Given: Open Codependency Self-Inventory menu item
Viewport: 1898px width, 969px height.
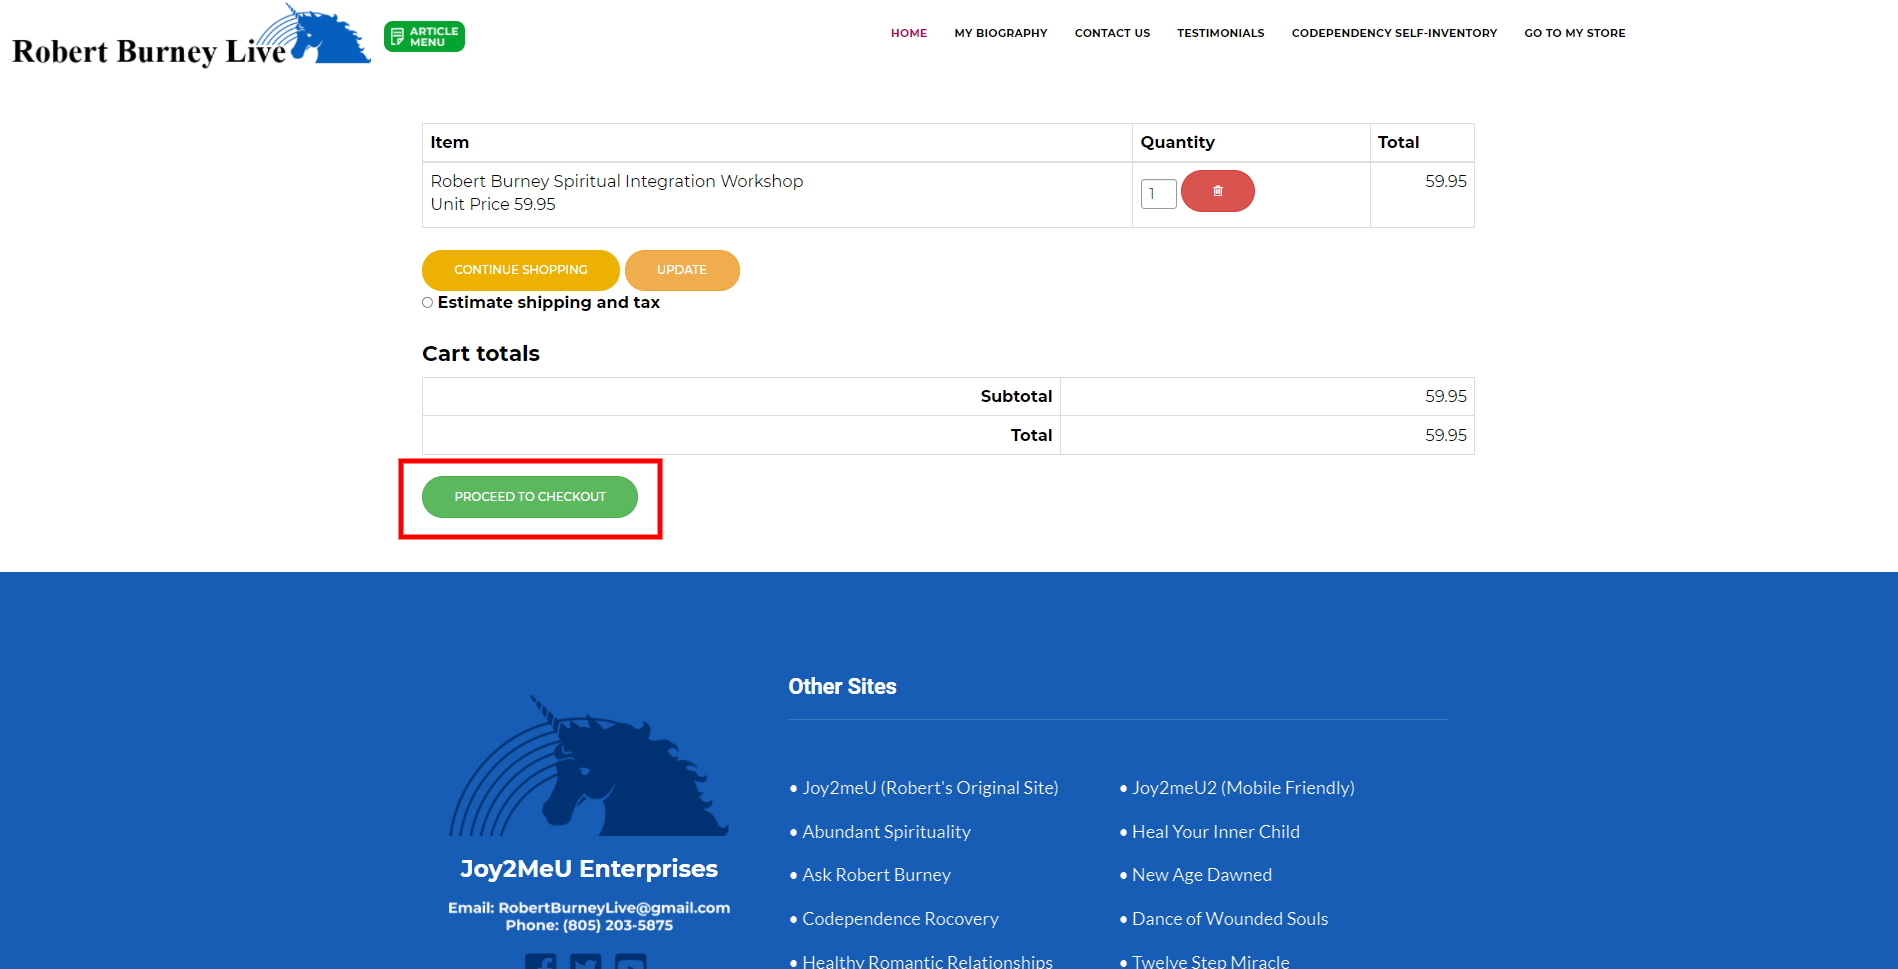Looking at the screenshot, I should pos(1394,33).
